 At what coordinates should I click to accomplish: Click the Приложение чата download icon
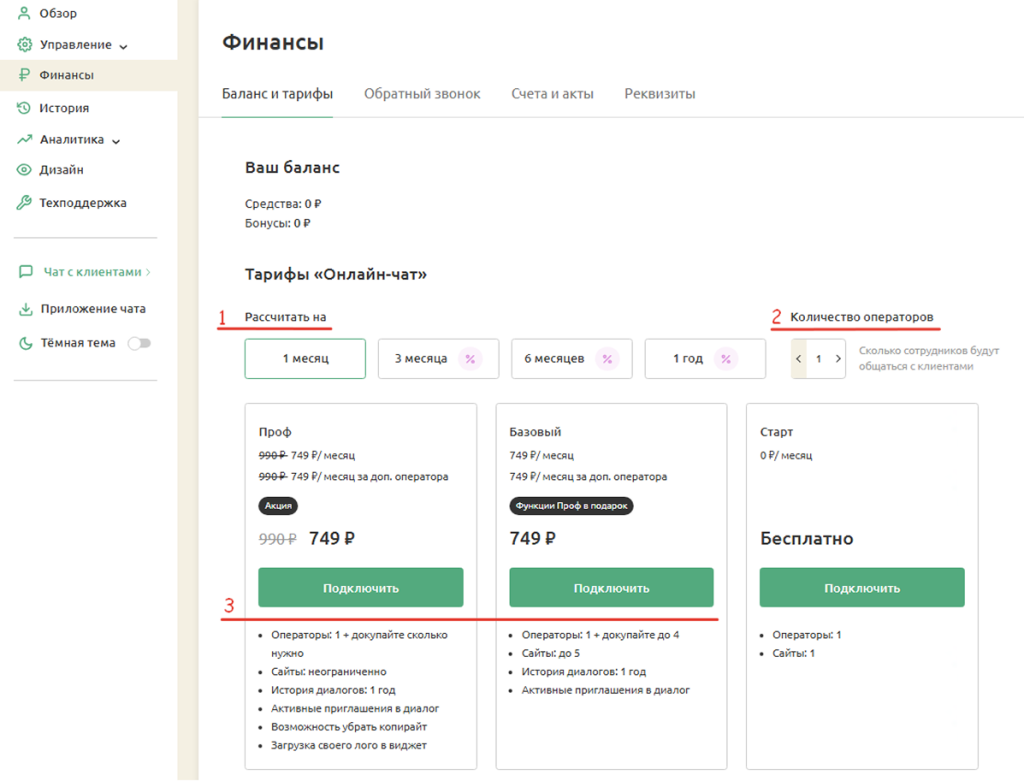(26, 309)
